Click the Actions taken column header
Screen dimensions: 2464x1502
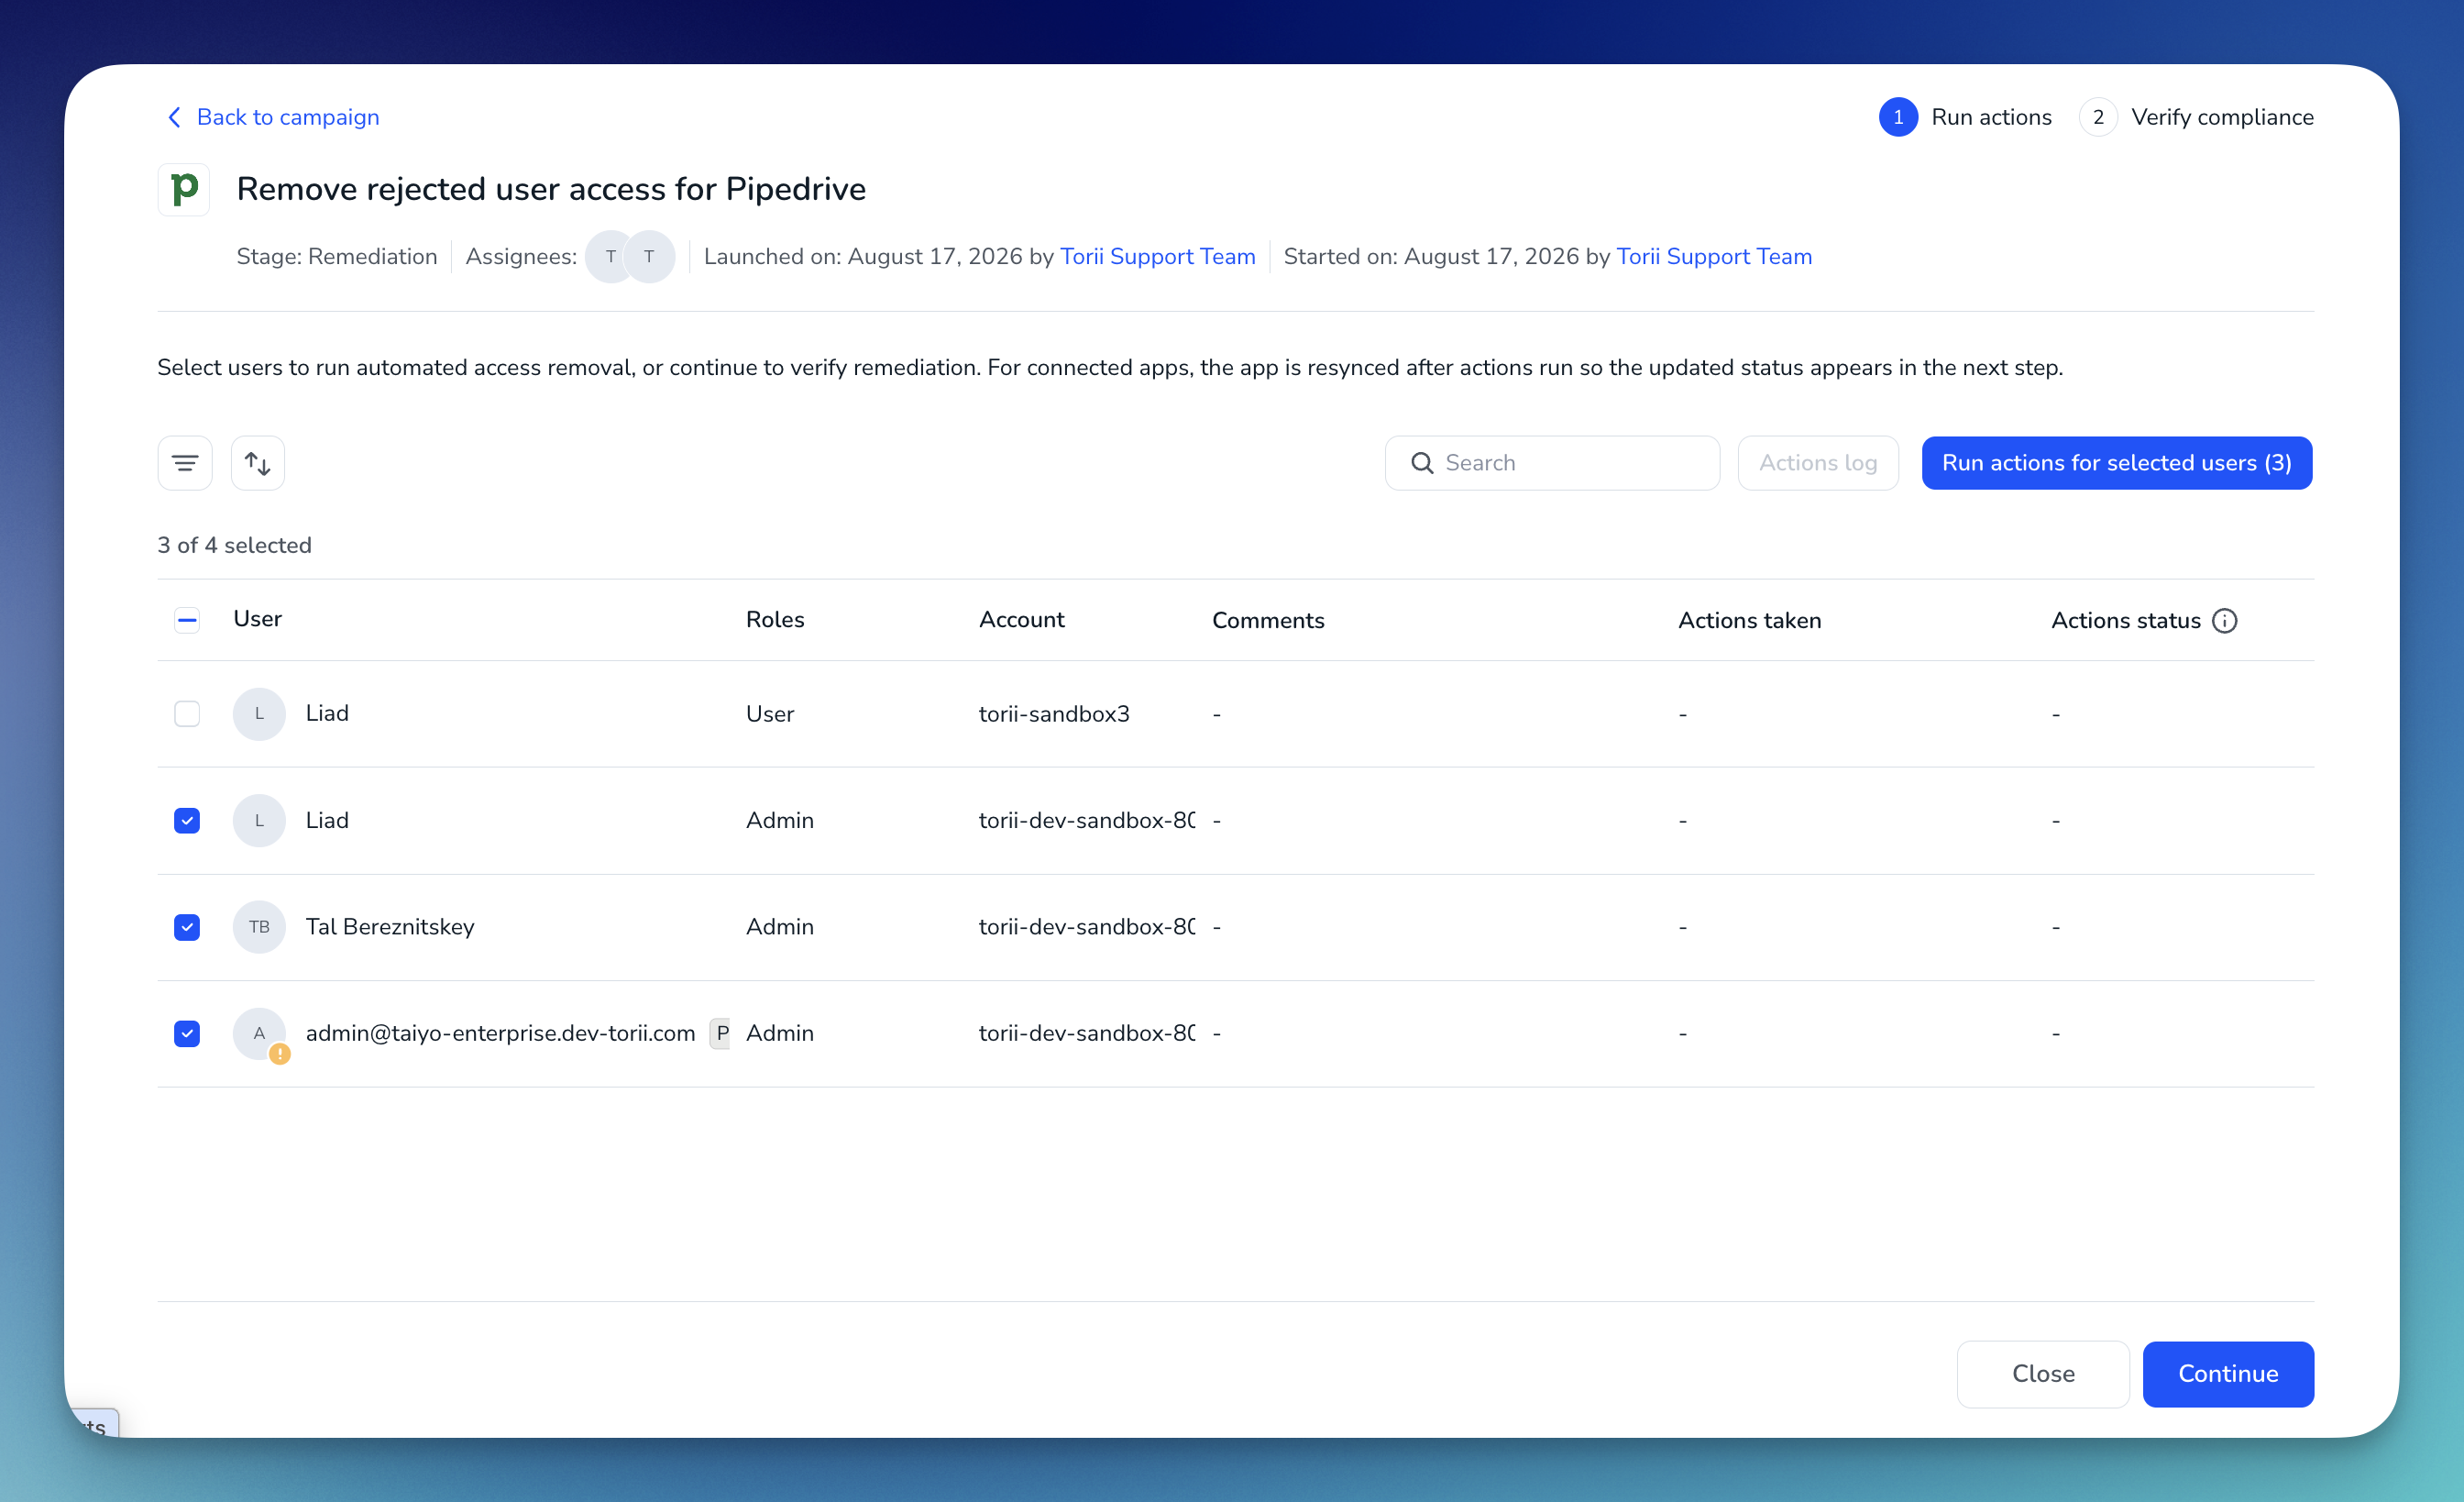pyautogui.click(x=1750, y=621)
